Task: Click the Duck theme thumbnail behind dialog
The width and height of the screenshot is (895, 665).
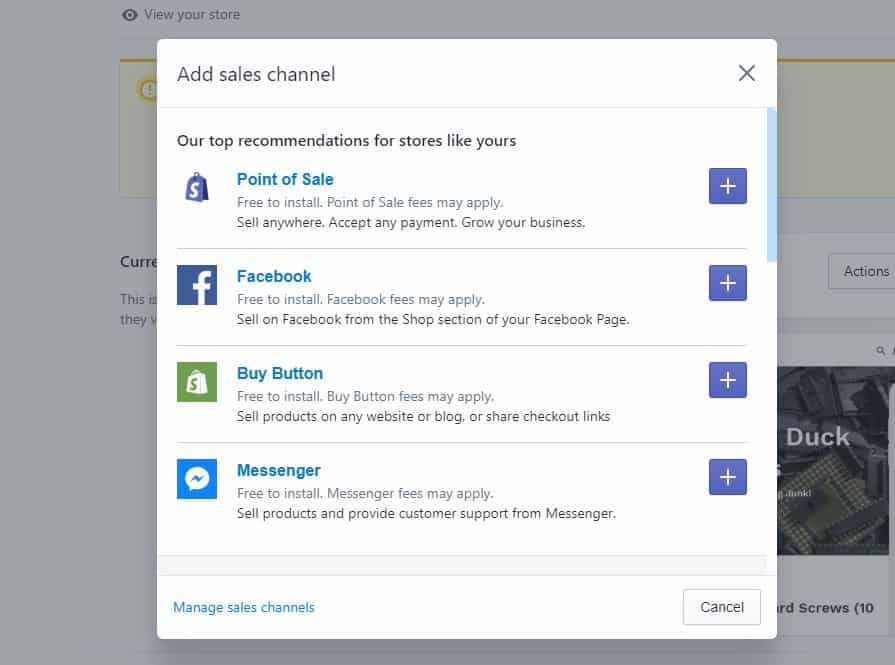Action: [833, 461]
